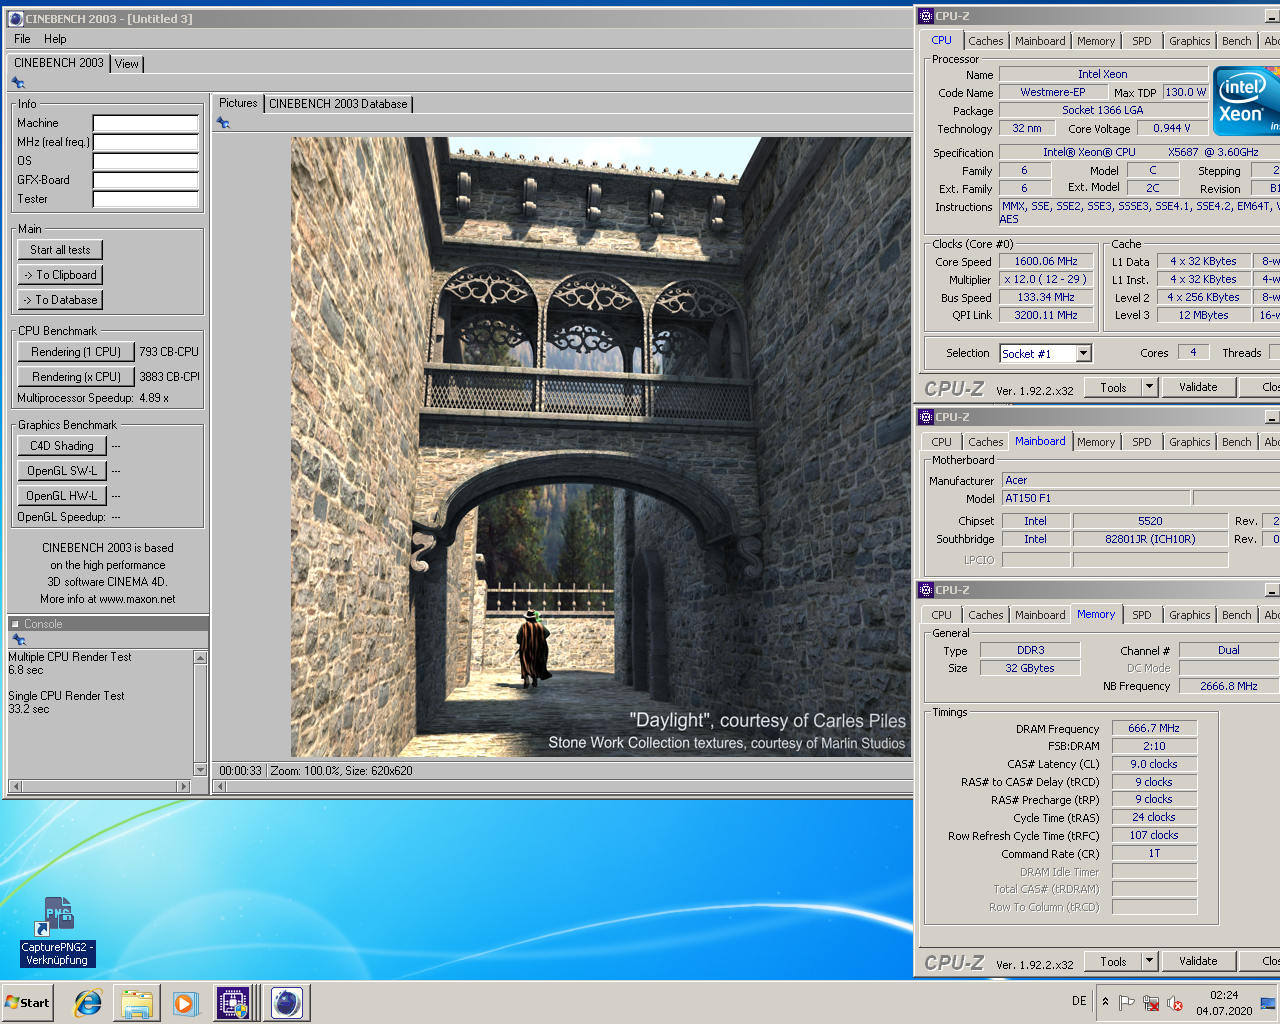Click the Console scrollbar down arrow
The width and height of the screenshot is (1280, 1024).
click(200, 770)
